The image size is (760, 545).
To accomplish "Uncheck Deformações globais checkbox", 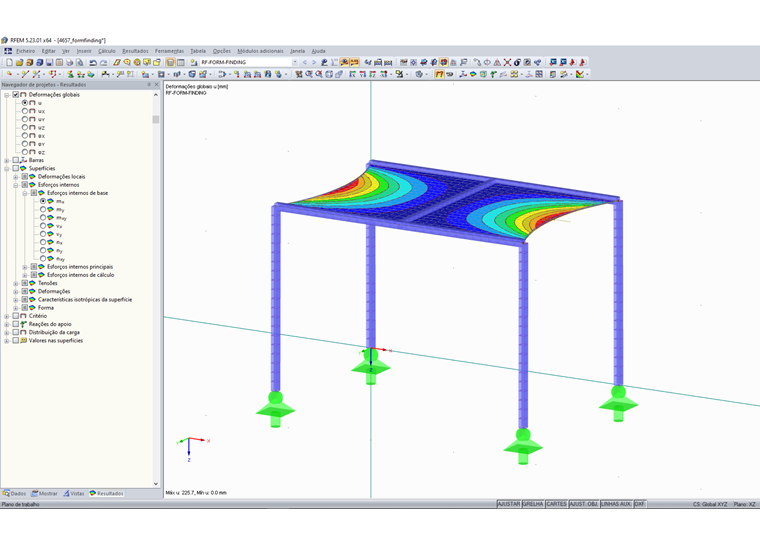I will point(16,95).
